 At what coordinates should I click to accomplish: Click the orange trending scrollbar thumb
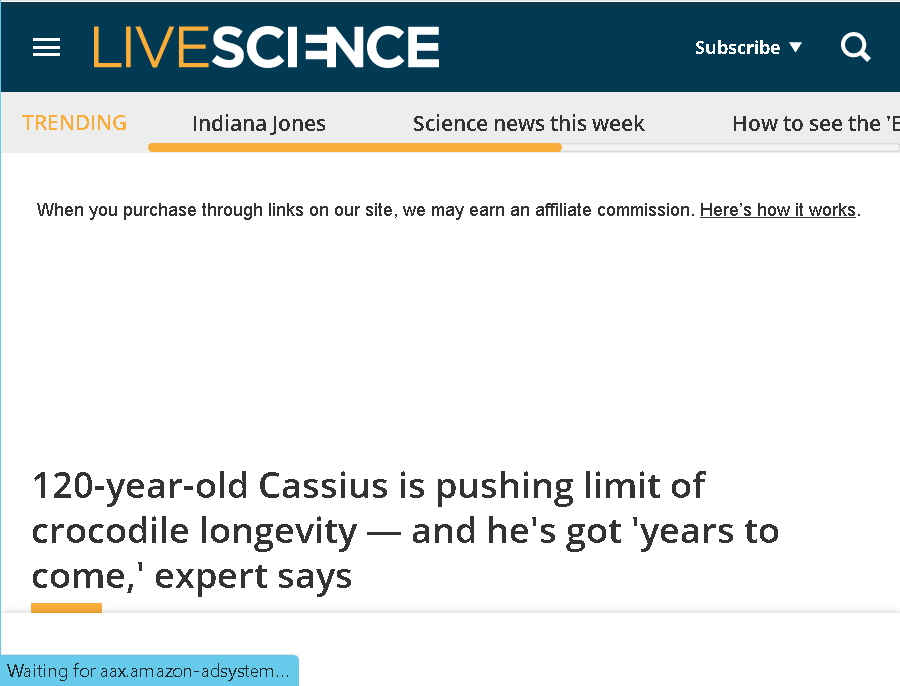355,148
